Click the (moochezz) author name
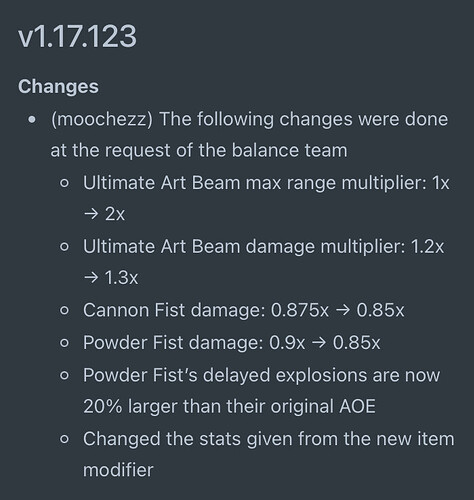The width and height of the screenshot is (474, 500). [102, 119]
